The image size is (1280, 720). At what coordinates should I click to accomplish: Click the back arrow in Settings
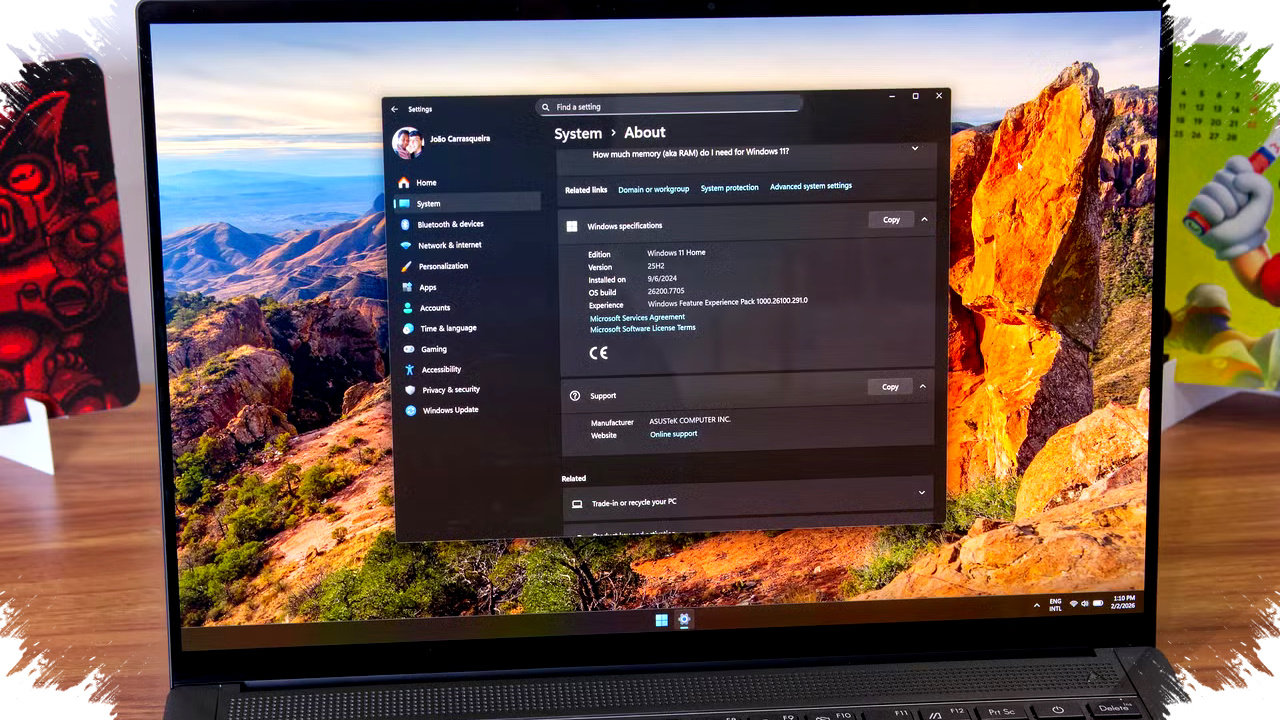395,109
